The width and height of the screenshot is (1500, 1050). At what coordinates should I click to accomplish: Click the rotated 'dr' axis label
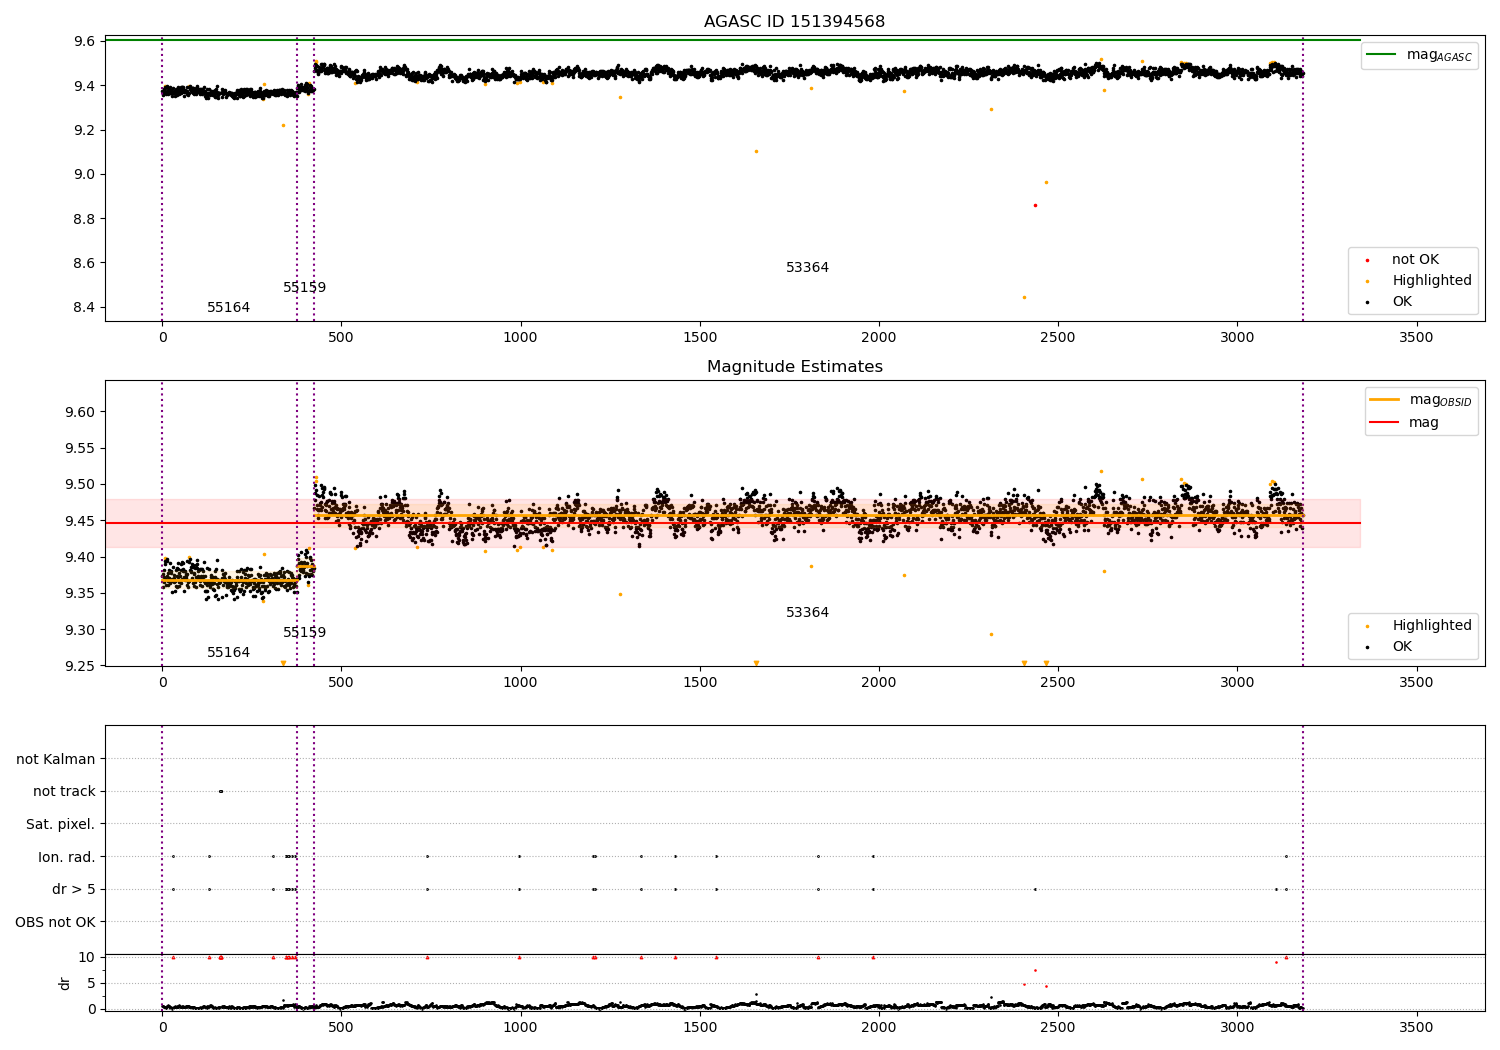coord(64,983)
